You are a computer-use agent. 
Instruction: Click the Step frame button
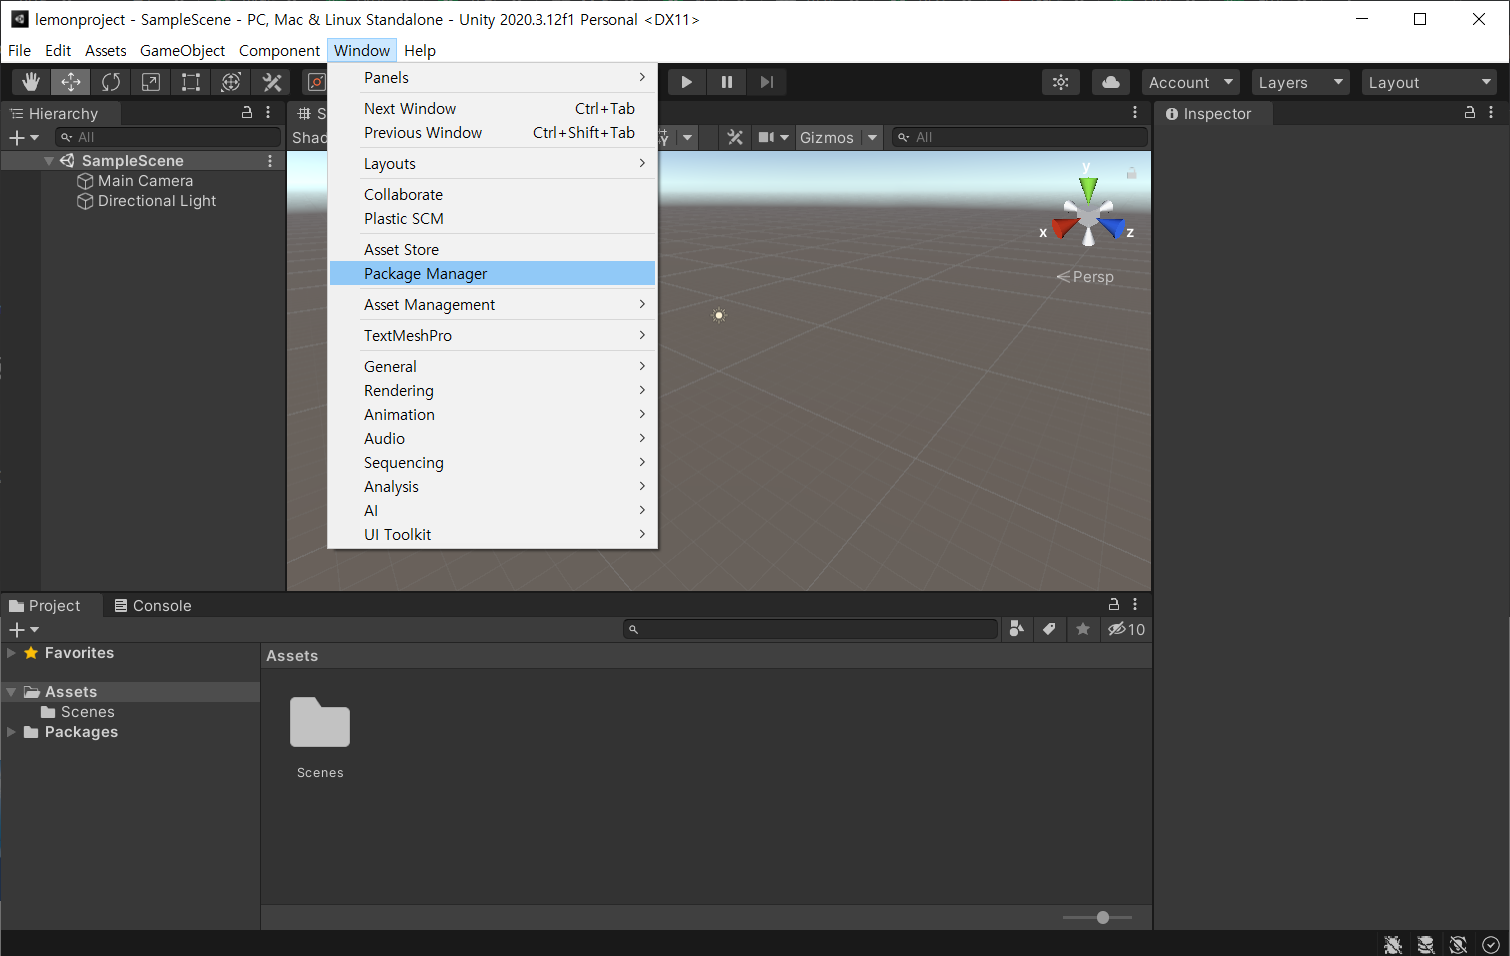(767, 82)
